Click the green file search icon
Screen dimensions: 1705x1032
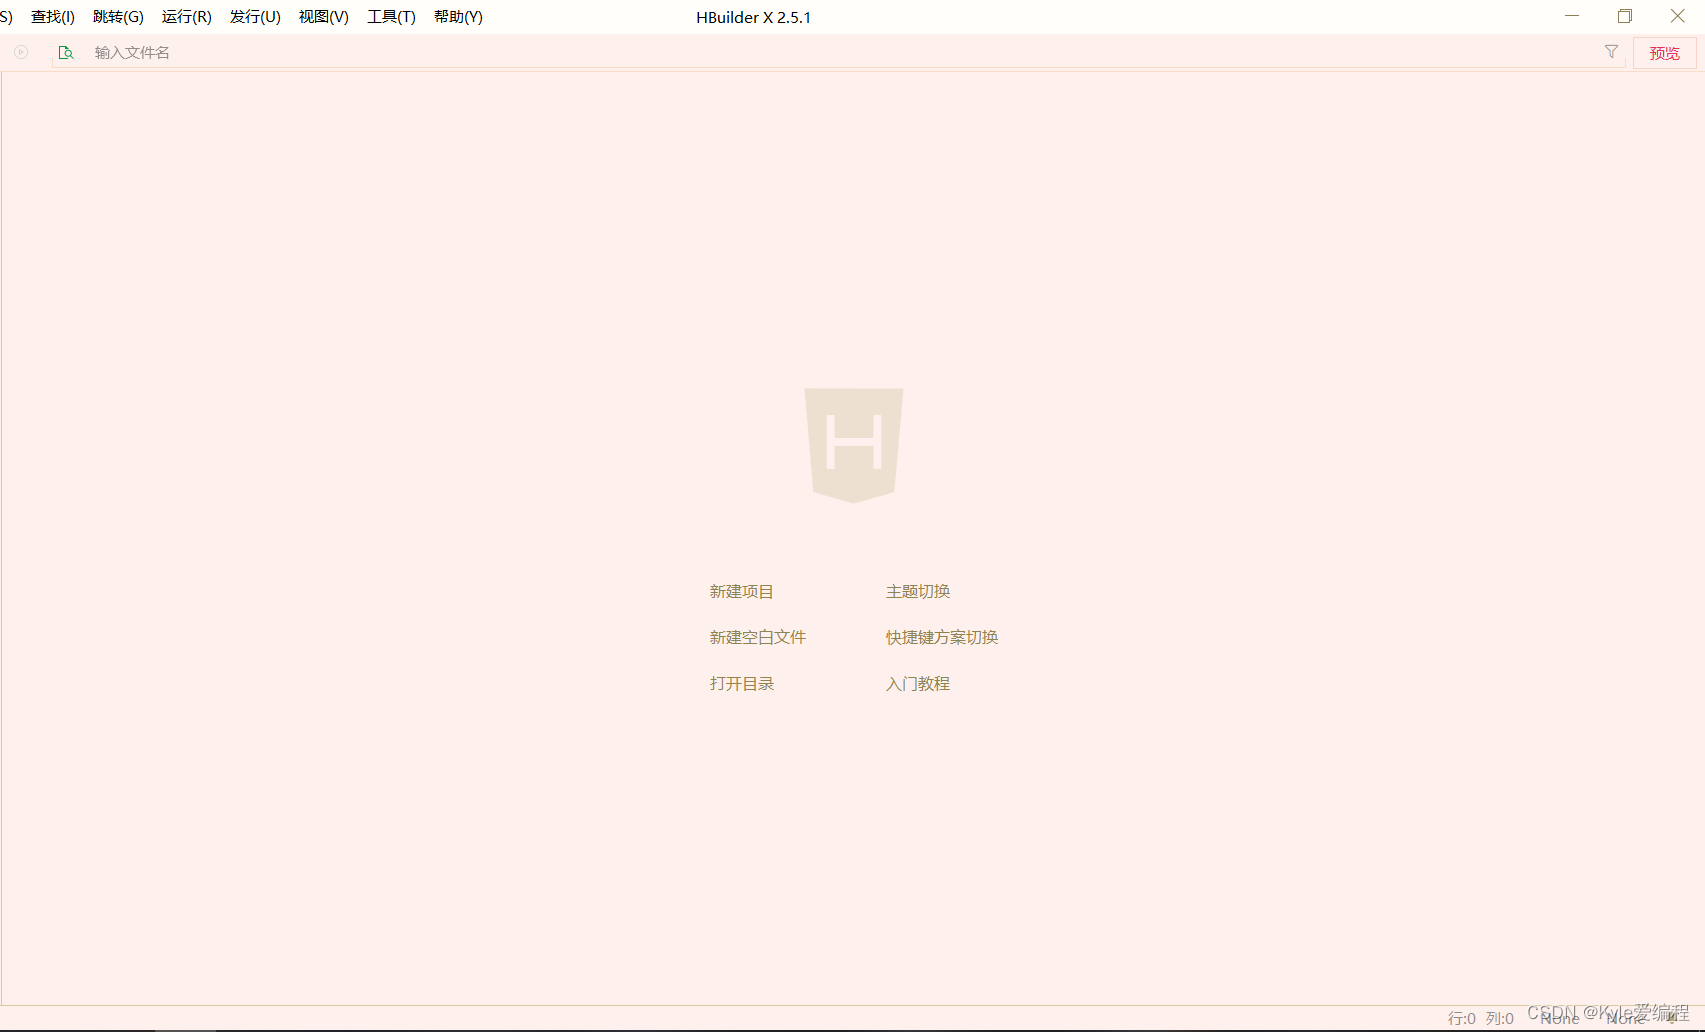click(66, 52)
